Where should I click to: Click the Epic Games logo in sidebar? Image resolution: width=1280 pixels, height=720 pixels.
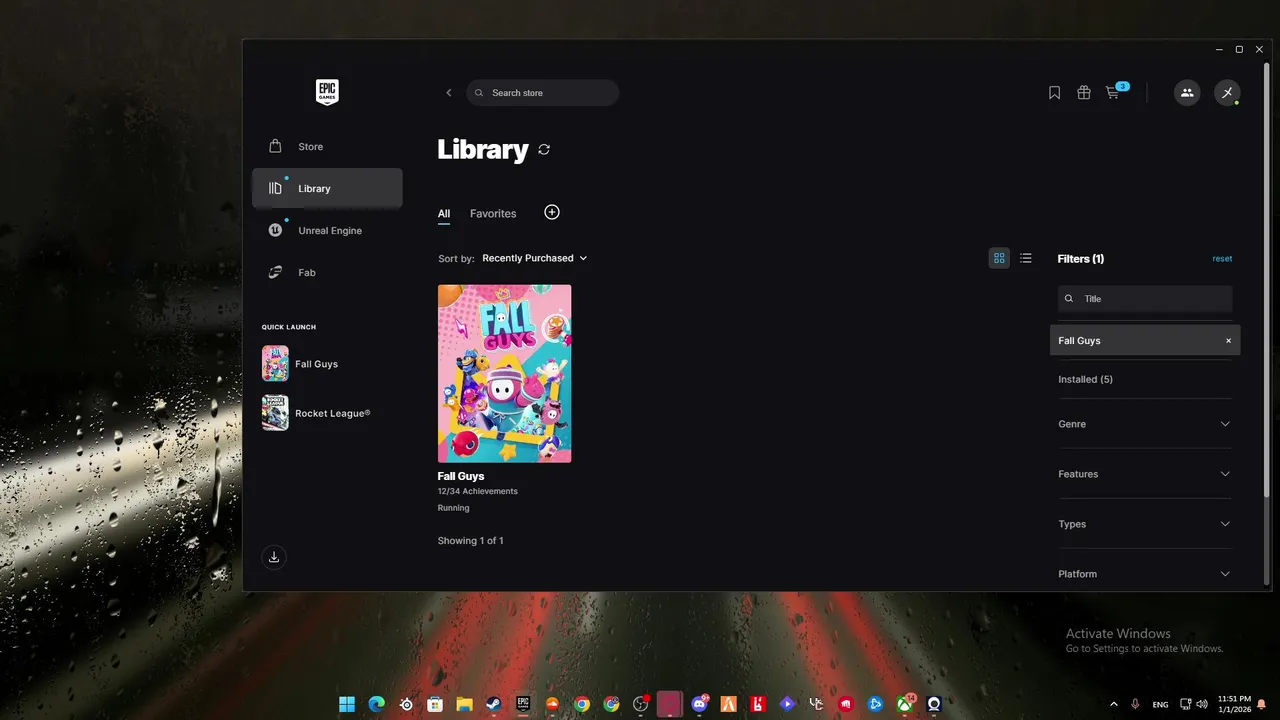(x=327, y=92)
